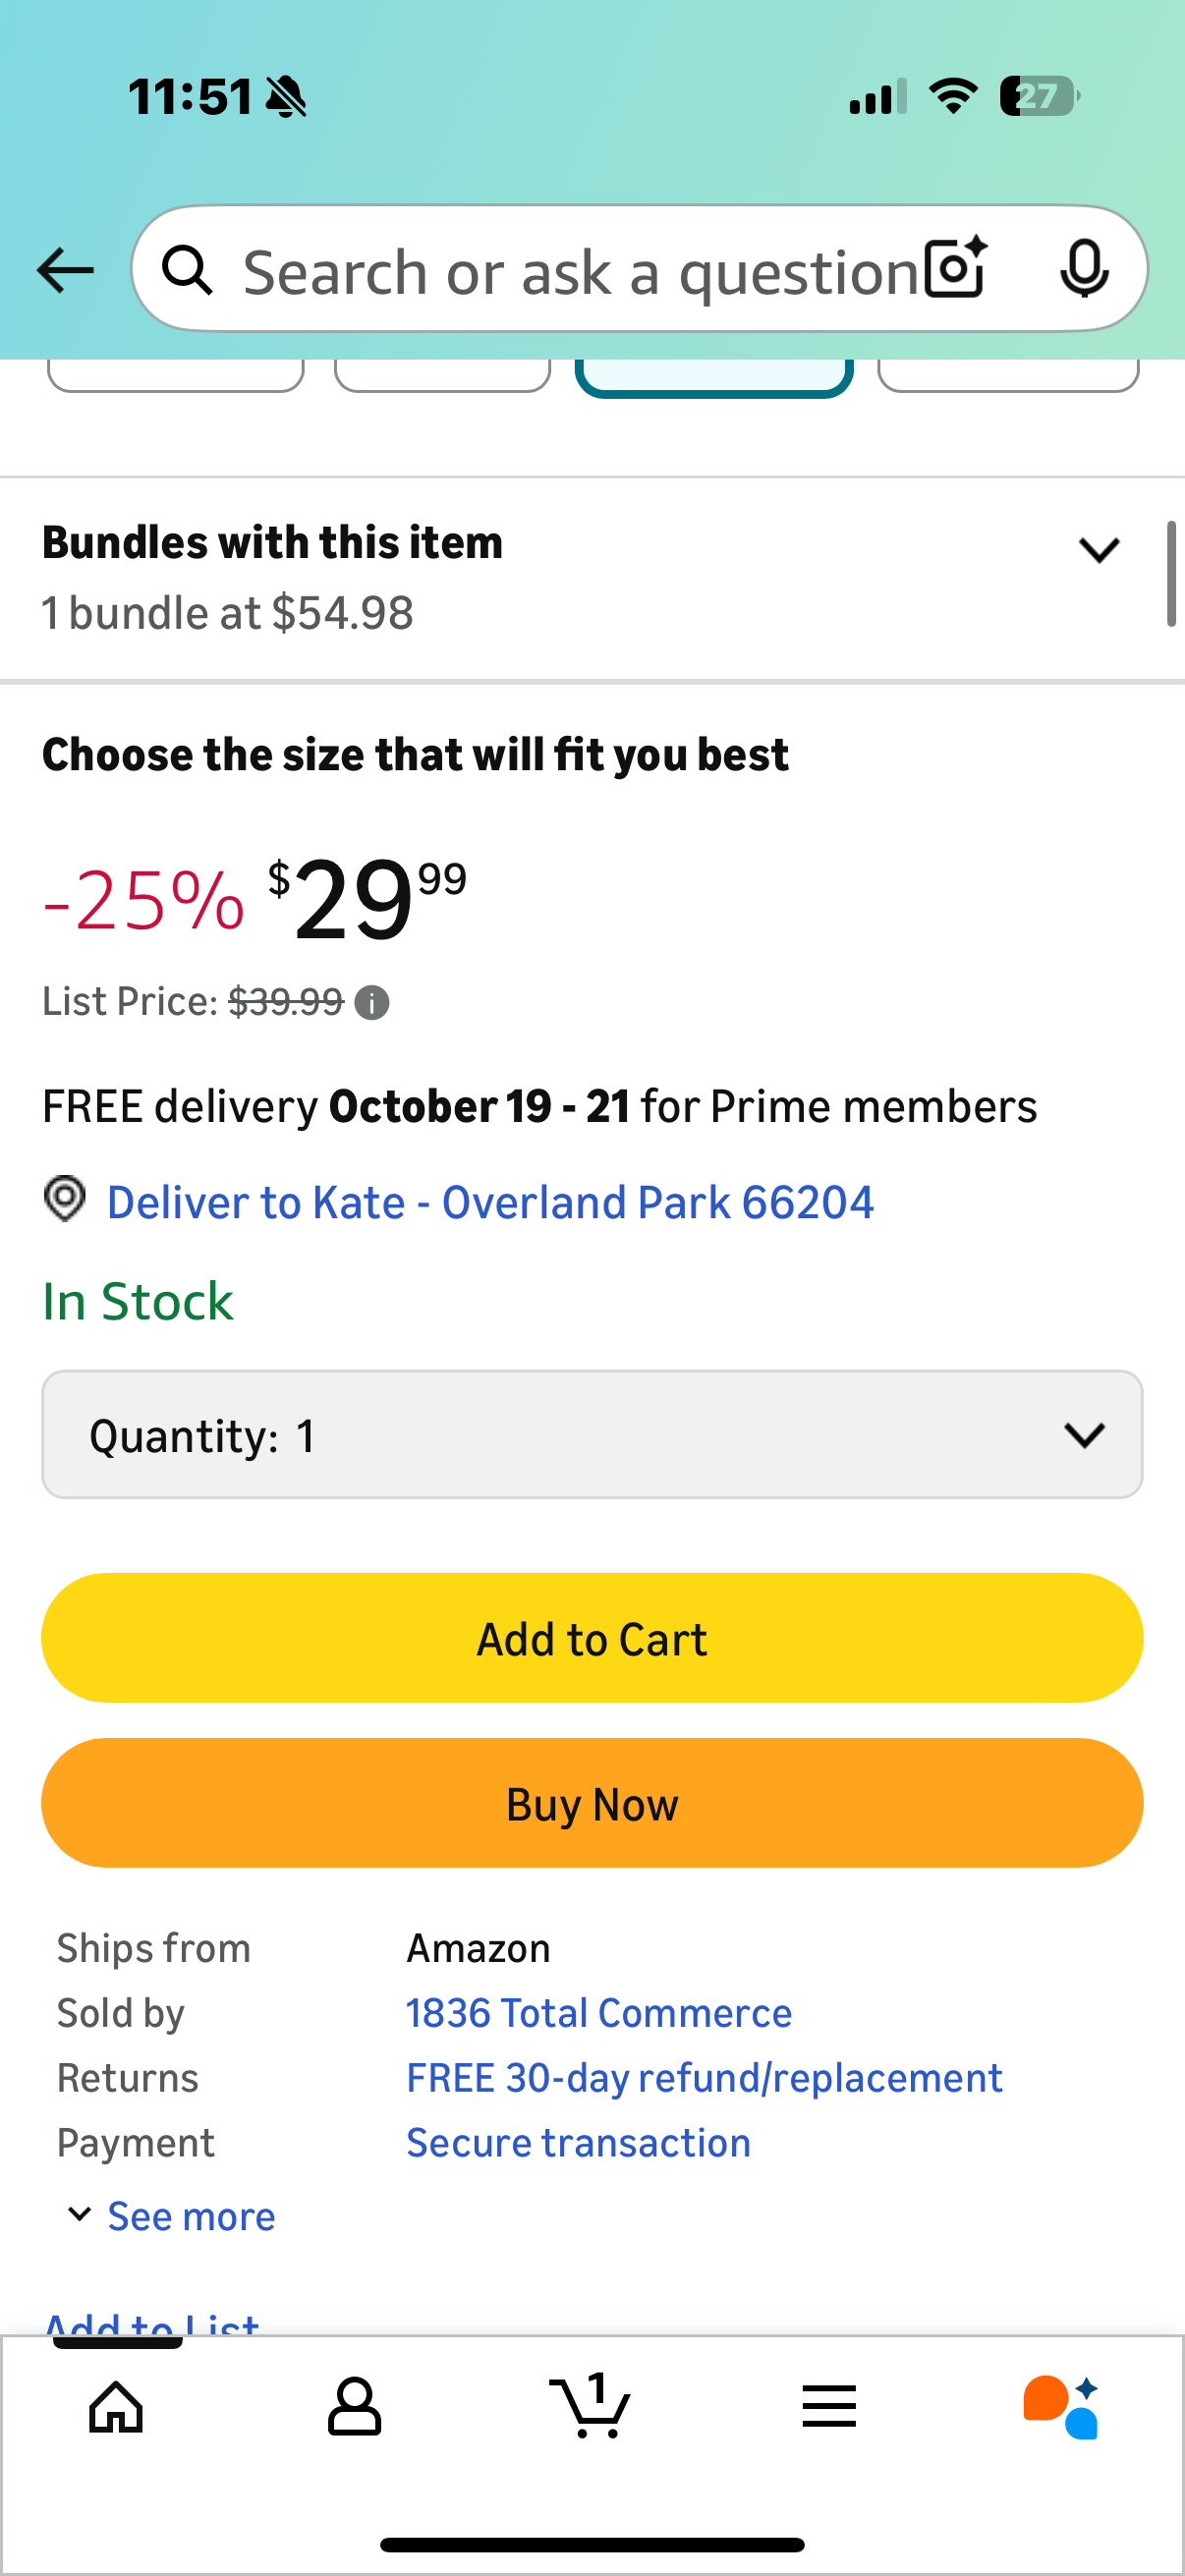Open the account profile tab
Viewport: 1185px width, 2576px height.
[x=354, y=2406]
